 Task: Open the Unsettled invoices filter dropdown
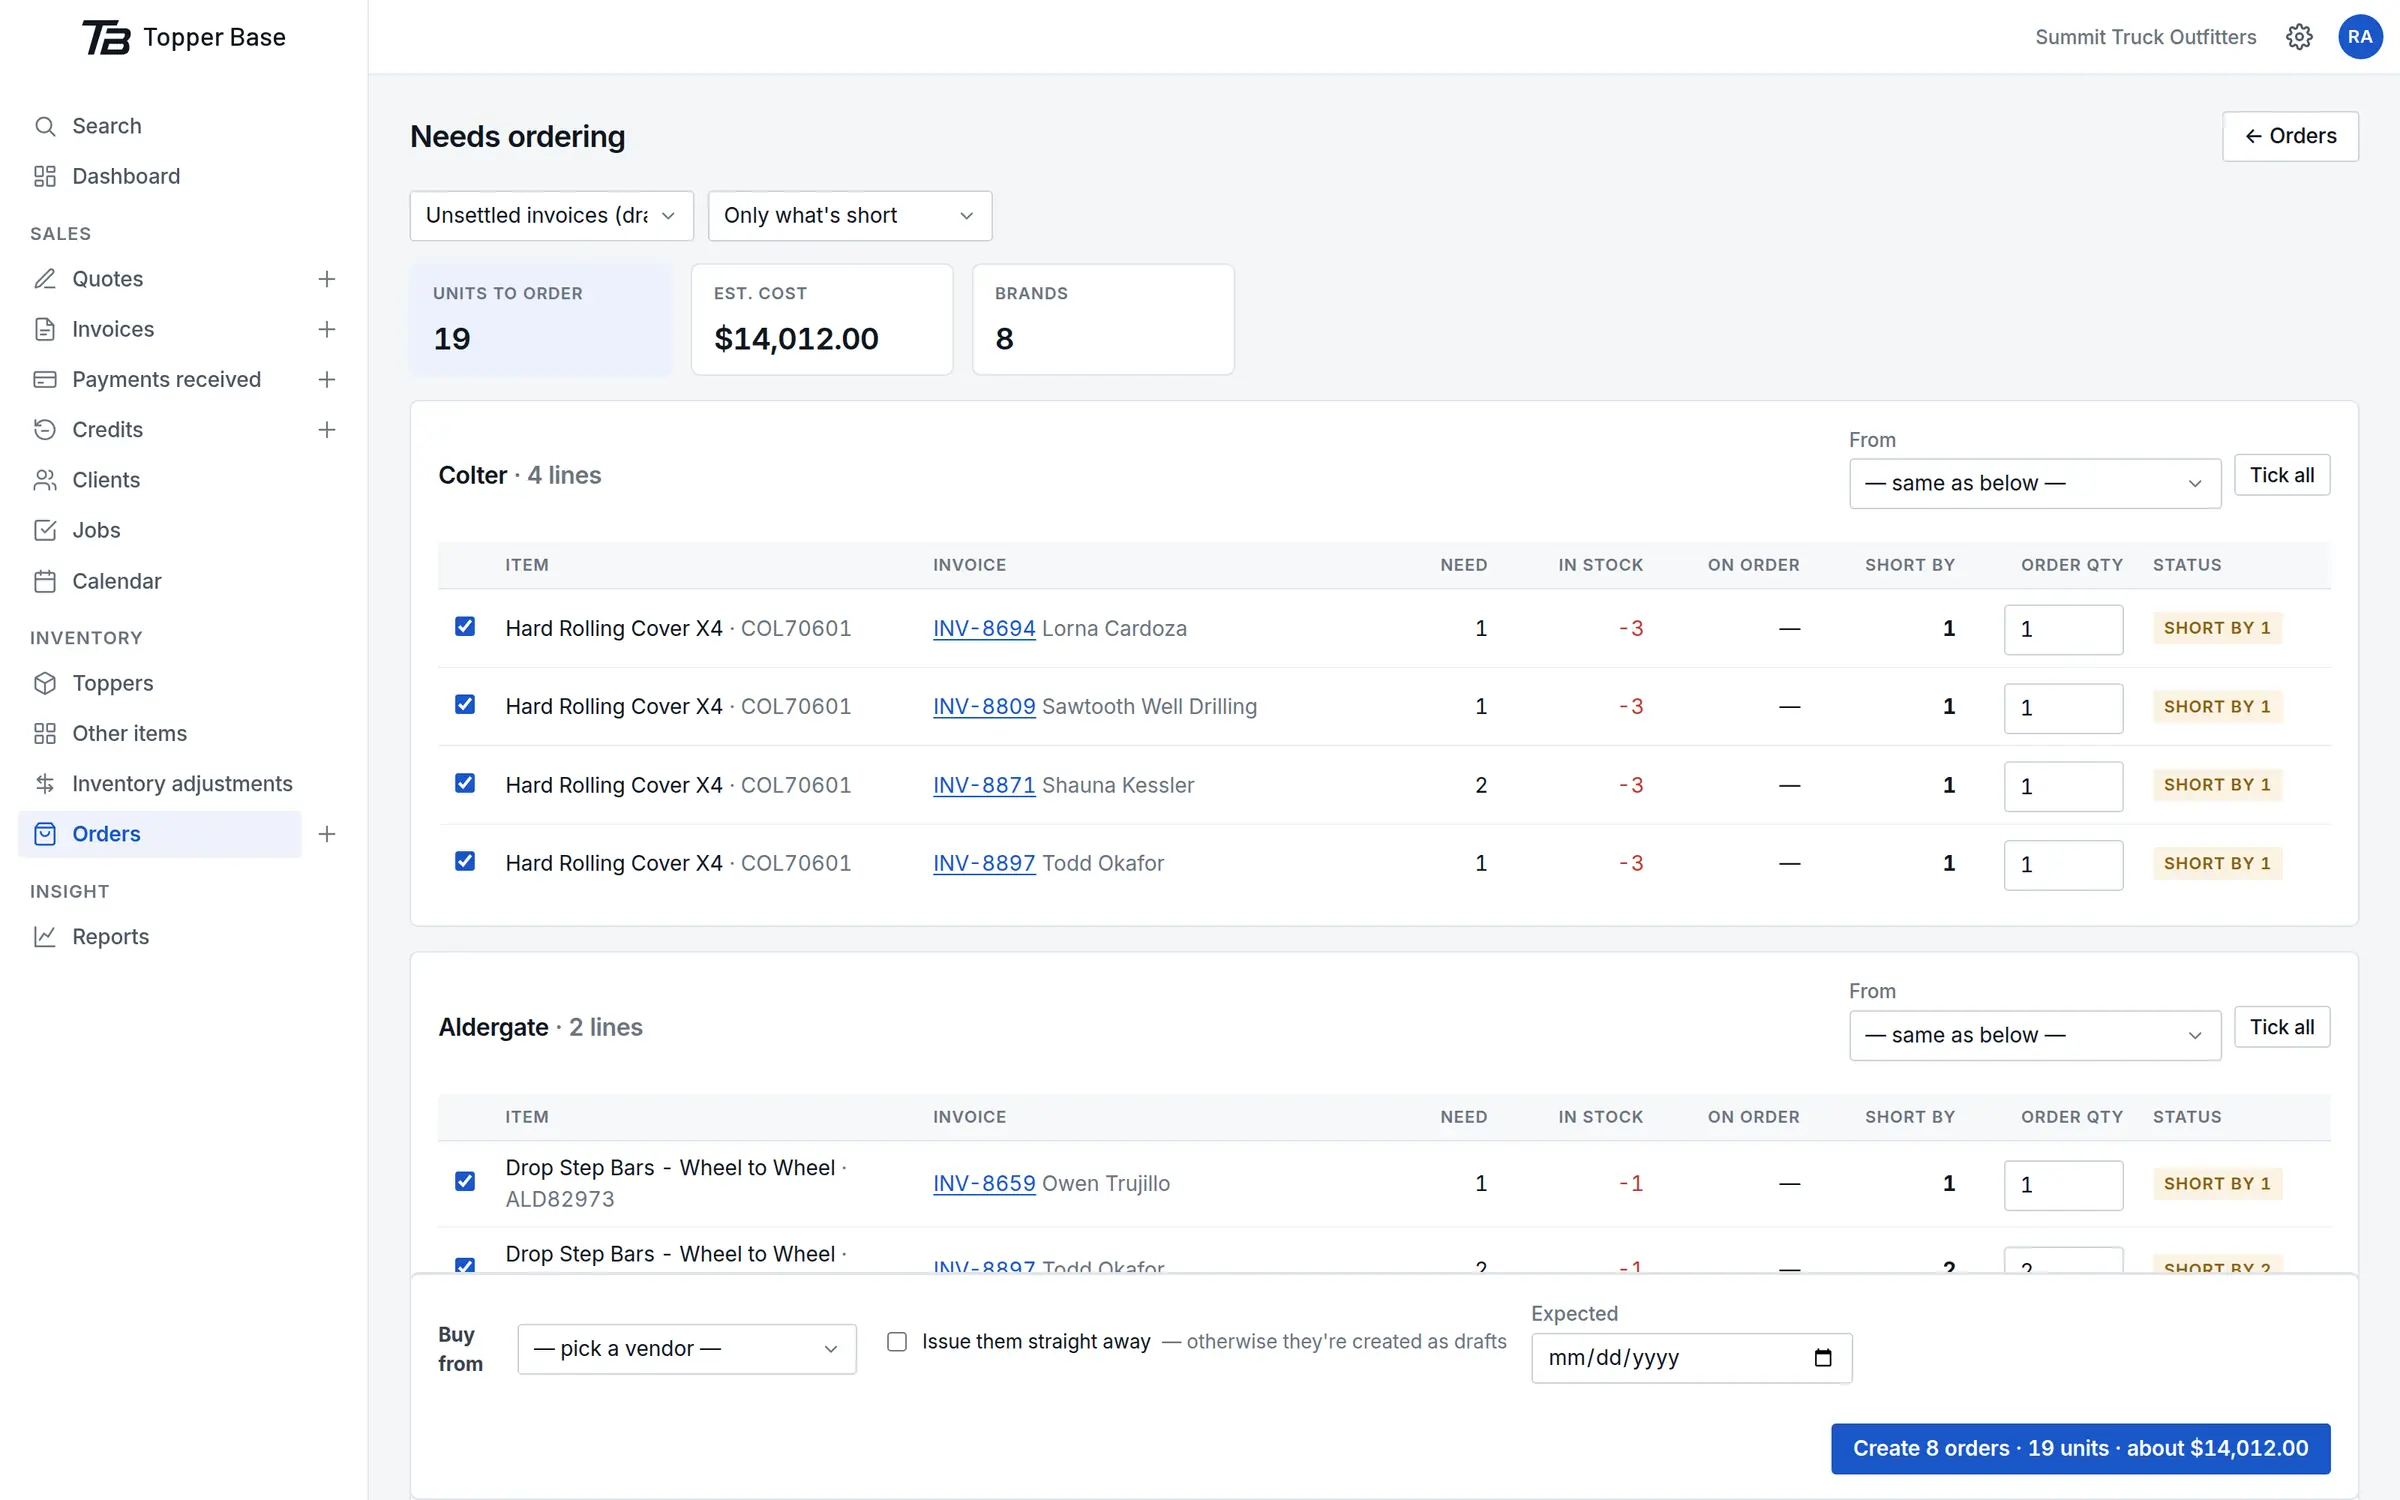(x=551, y=216)
